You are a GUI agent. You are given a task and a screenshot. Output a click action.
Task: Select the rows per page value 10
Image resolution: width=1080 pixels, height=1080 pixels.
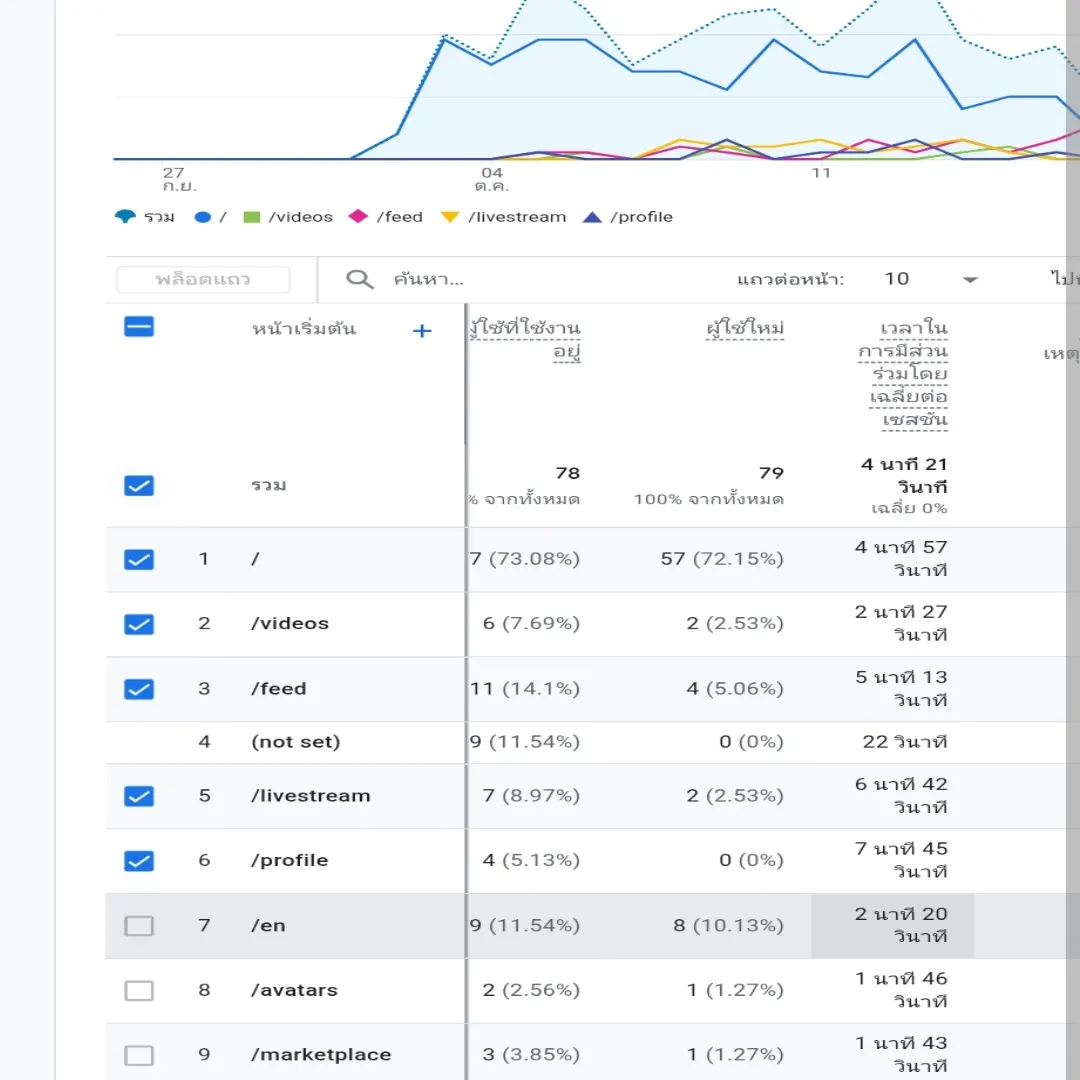point(897,279)
